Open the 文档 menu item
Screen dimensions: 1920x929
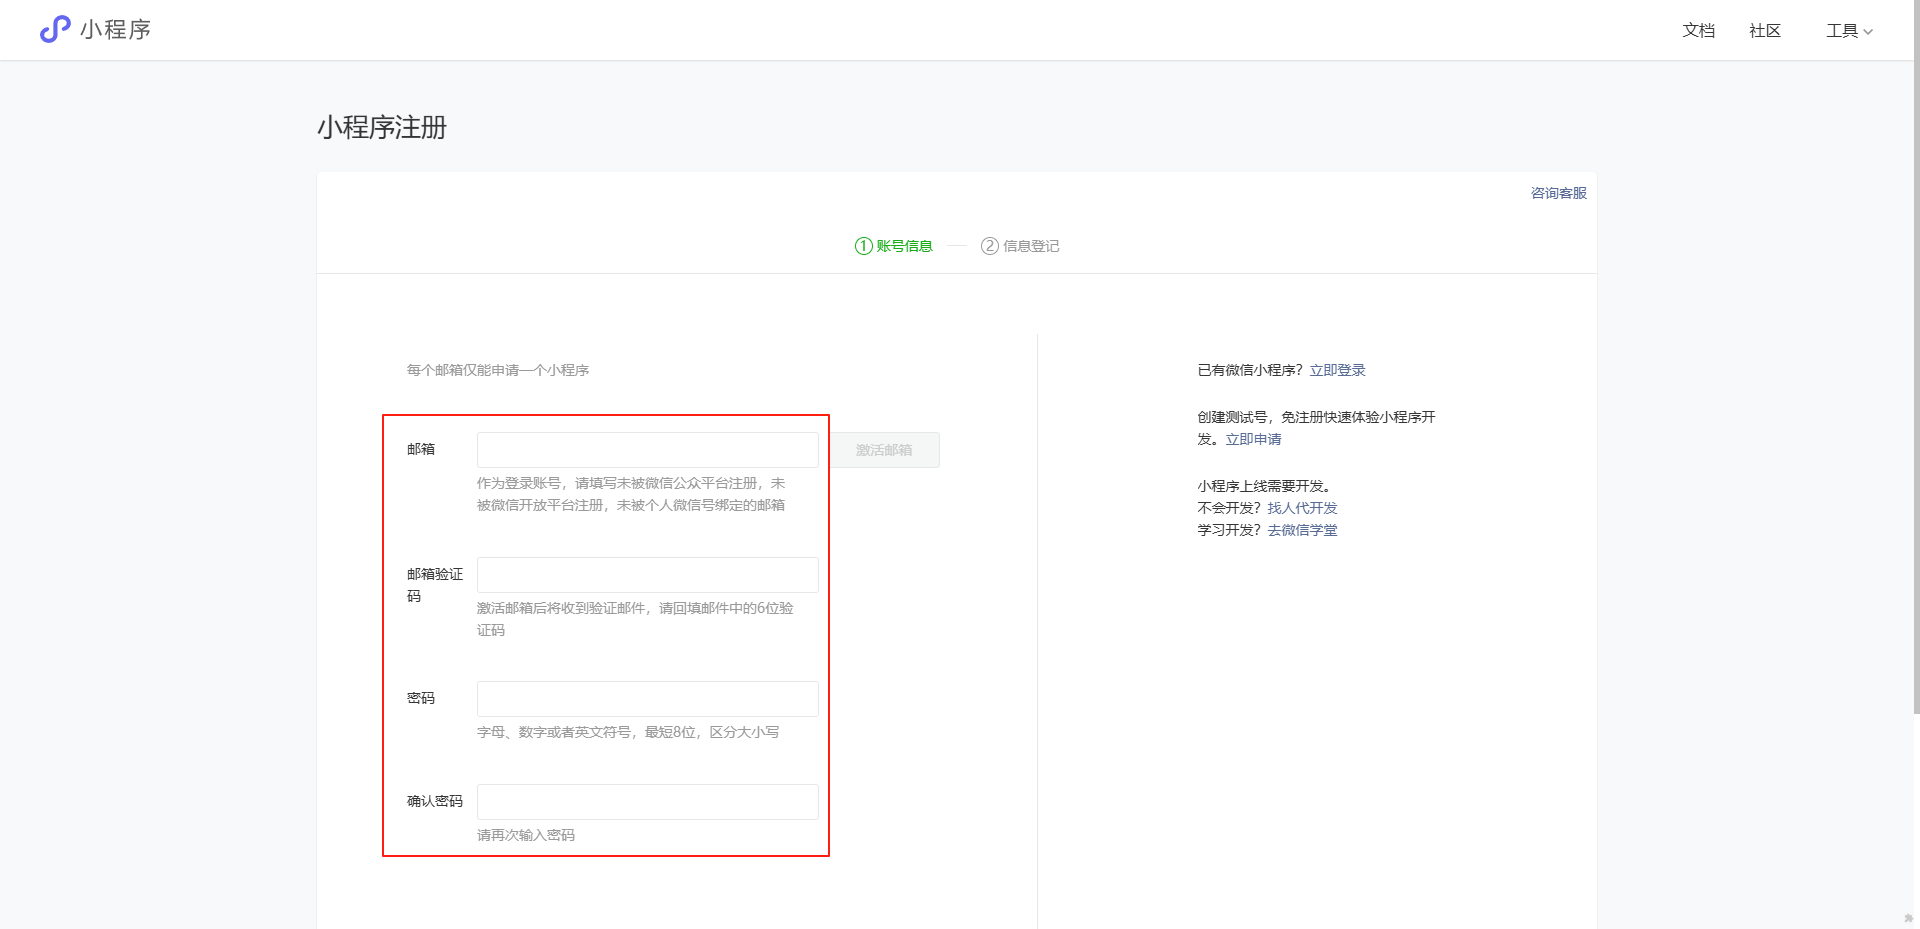pyautogui.click(x=1698, y=31)
